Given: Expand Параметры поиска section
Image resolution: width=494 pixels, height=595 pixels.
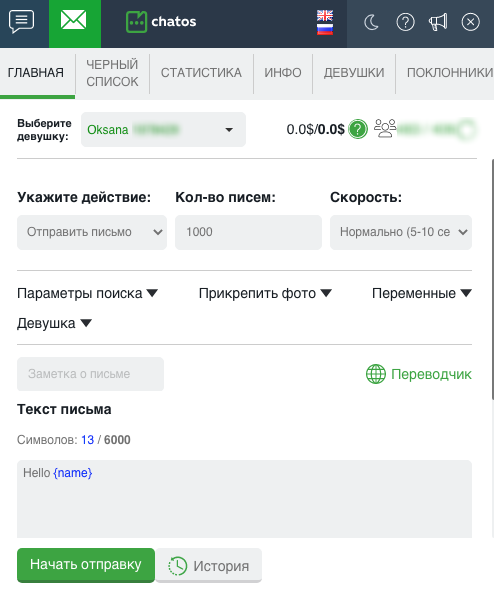Looking at the screenshot, I should click(x=87, y=293).
